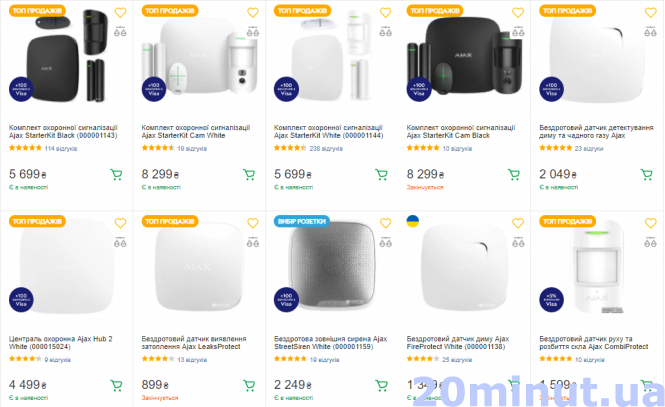Add Ajax StarterKit Black to wishlist

pos(120,13)
